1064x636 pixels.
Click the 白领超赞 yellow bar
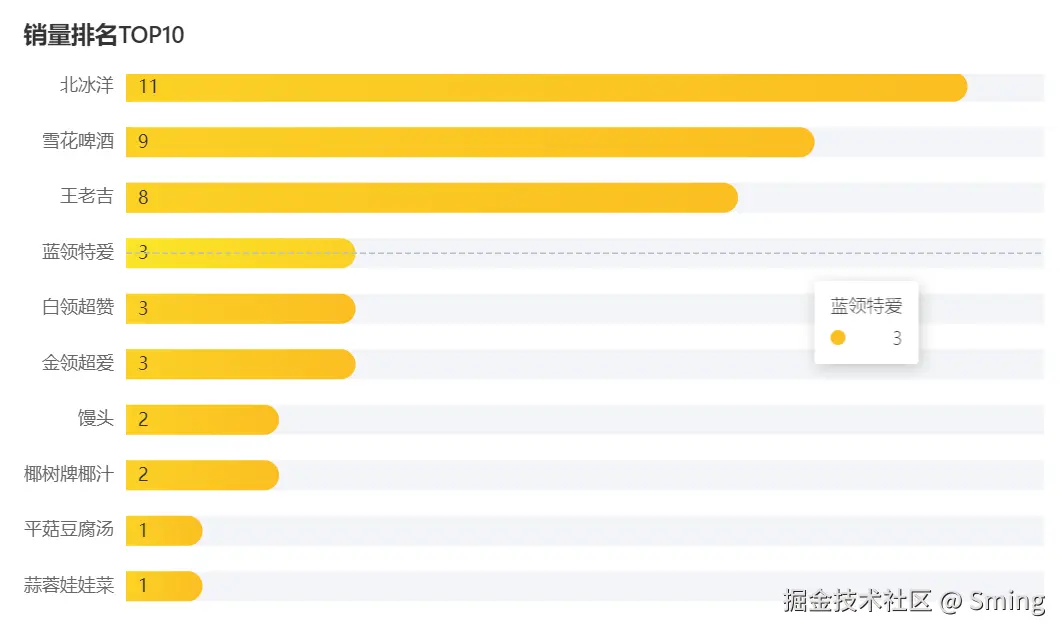[x=240, y=309]
